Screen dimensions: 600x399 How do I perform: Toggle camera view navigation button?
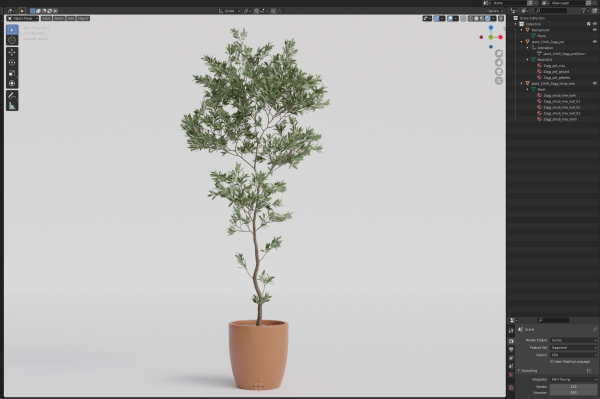coord(499,72)
